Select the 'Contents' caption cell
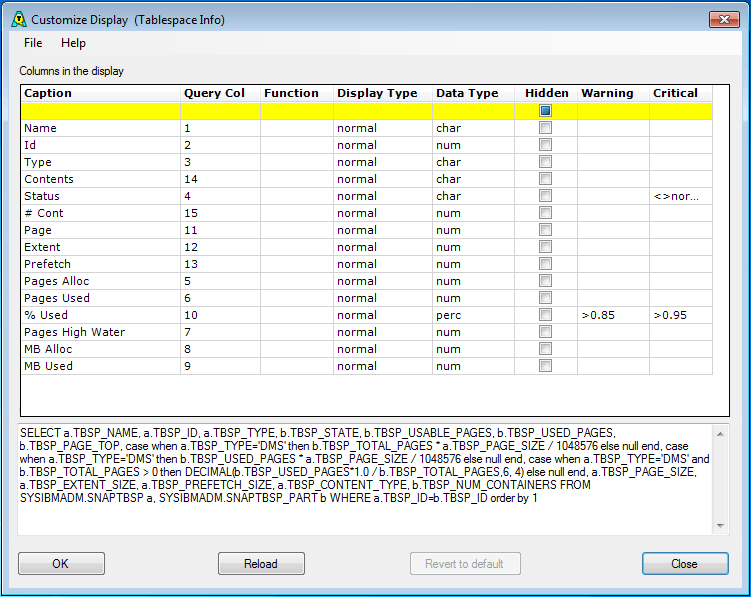Viewport: 751px width, 597px height. [x=101, y=179]
